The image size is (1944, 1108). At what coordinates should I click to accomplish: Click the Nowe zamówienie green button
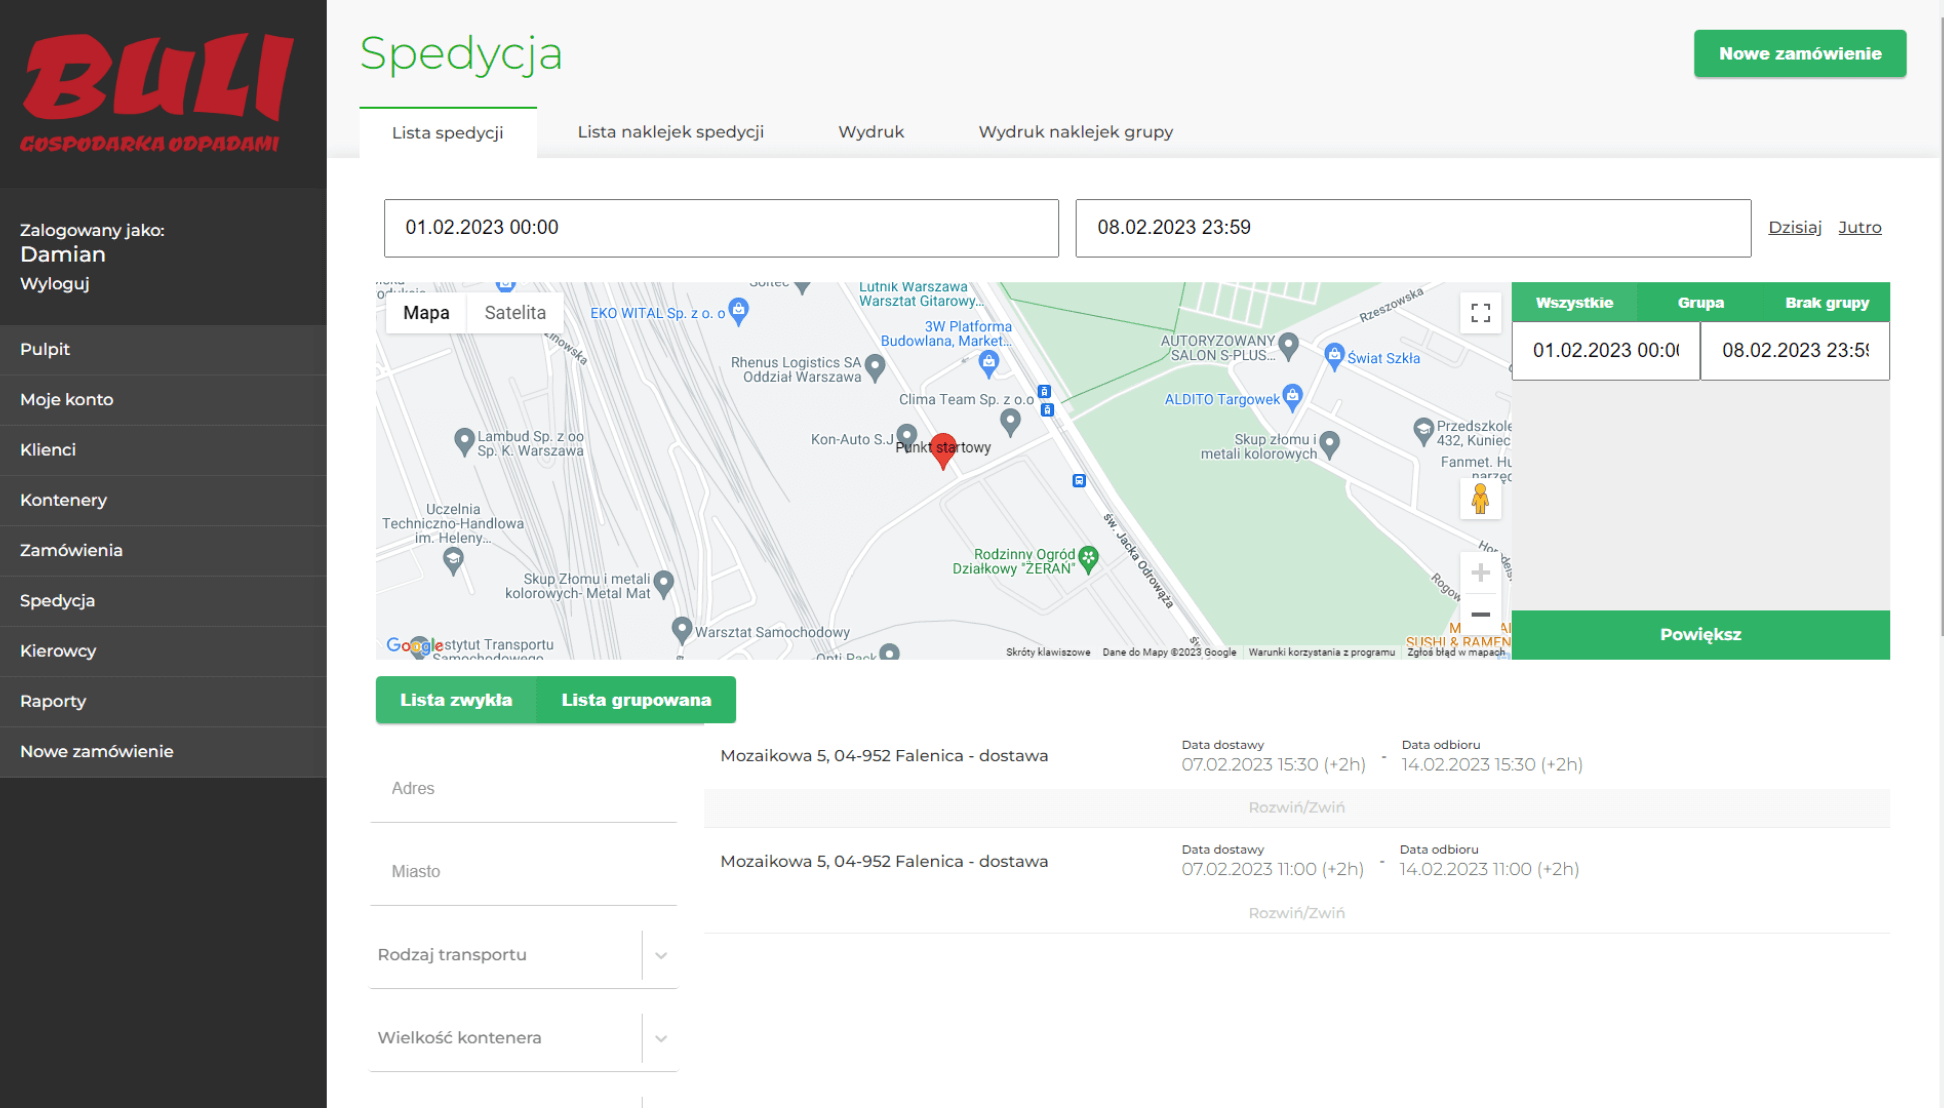[1799, 54]
